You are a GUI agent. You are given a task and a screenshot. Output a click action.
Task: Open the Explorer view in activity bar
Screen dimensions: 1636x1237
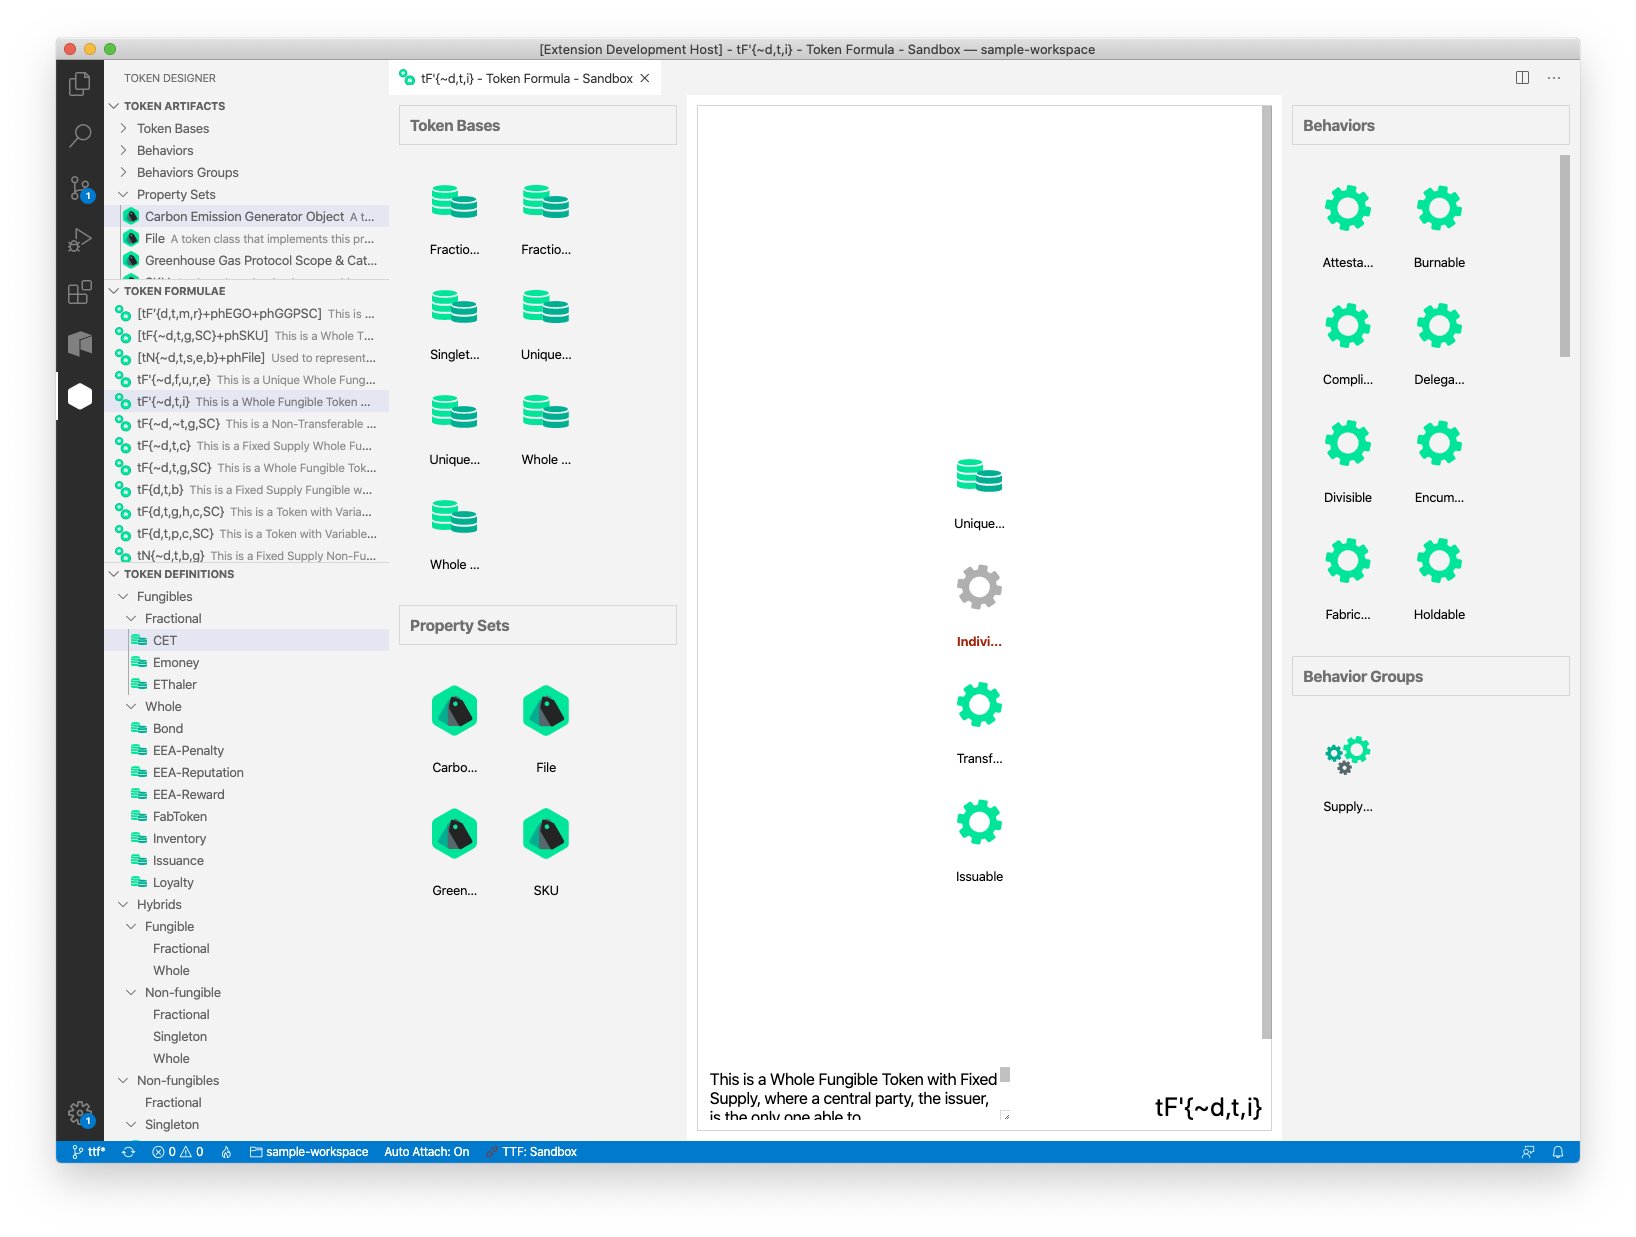[80, 85]
